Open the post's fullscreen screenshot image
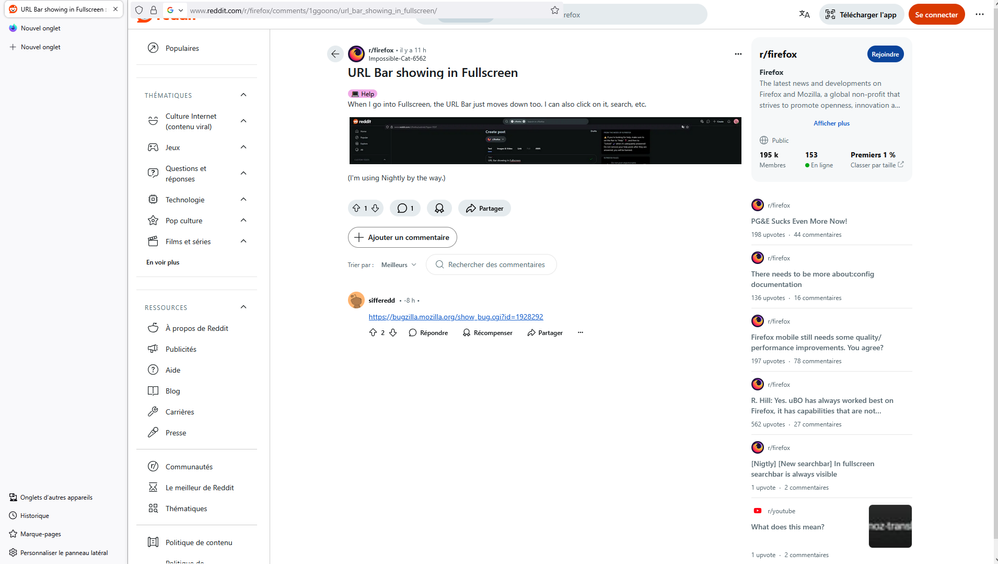 (x=545, y=141)
